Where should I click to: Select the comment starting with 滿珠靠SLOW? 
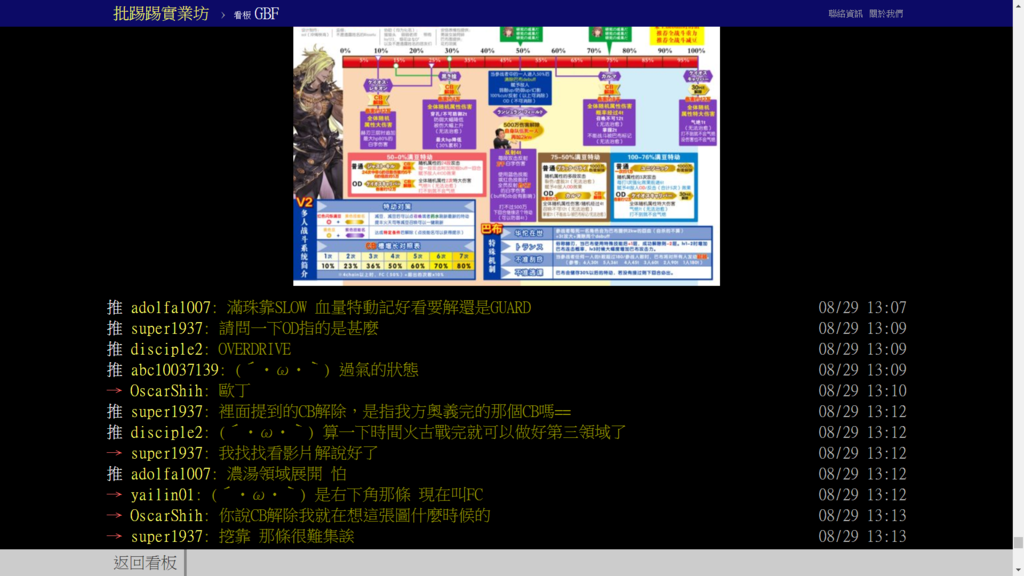379,308
